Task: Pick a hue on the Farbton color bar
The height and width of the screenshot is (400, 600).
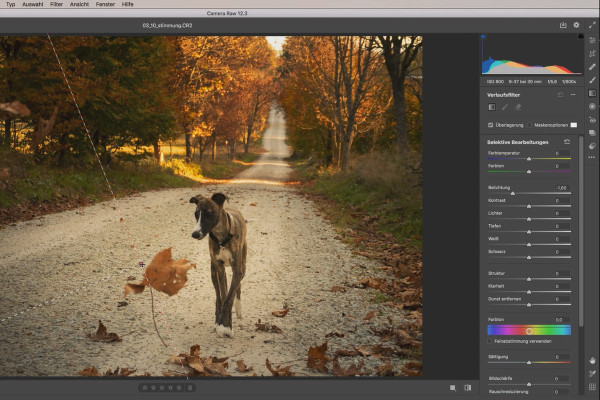Action: coord(529,330)
